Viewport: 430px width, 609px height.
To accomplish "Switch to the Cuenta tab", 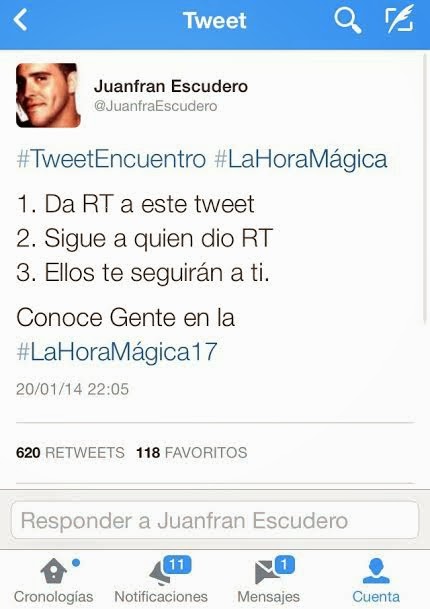I will [x=376, y=580].
